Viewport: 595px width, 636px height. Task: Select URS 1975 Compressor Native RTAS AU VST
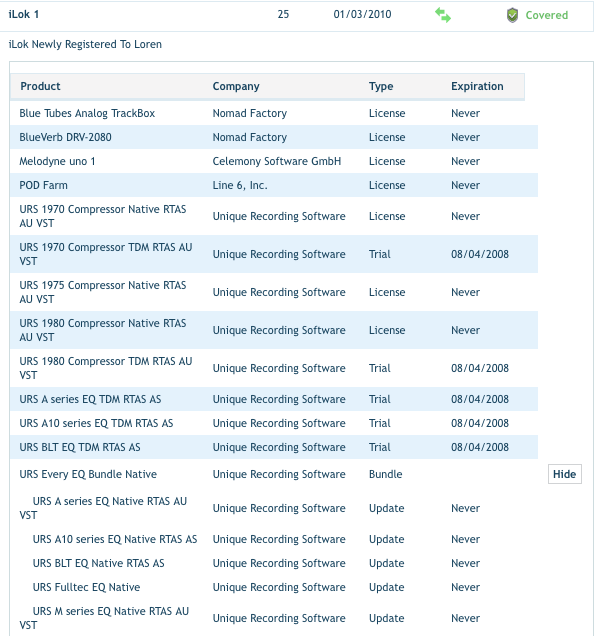103,292
